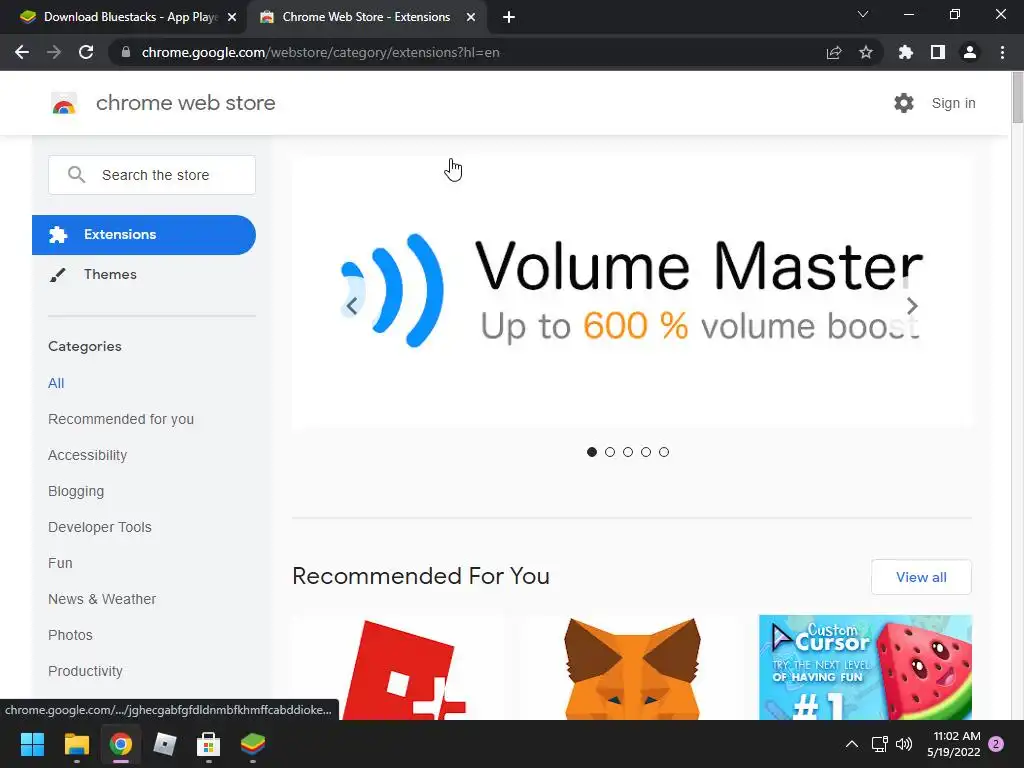This screenshot has height=768, width=1024.
Task: Open the Photos category
Action: coord(70,635)
